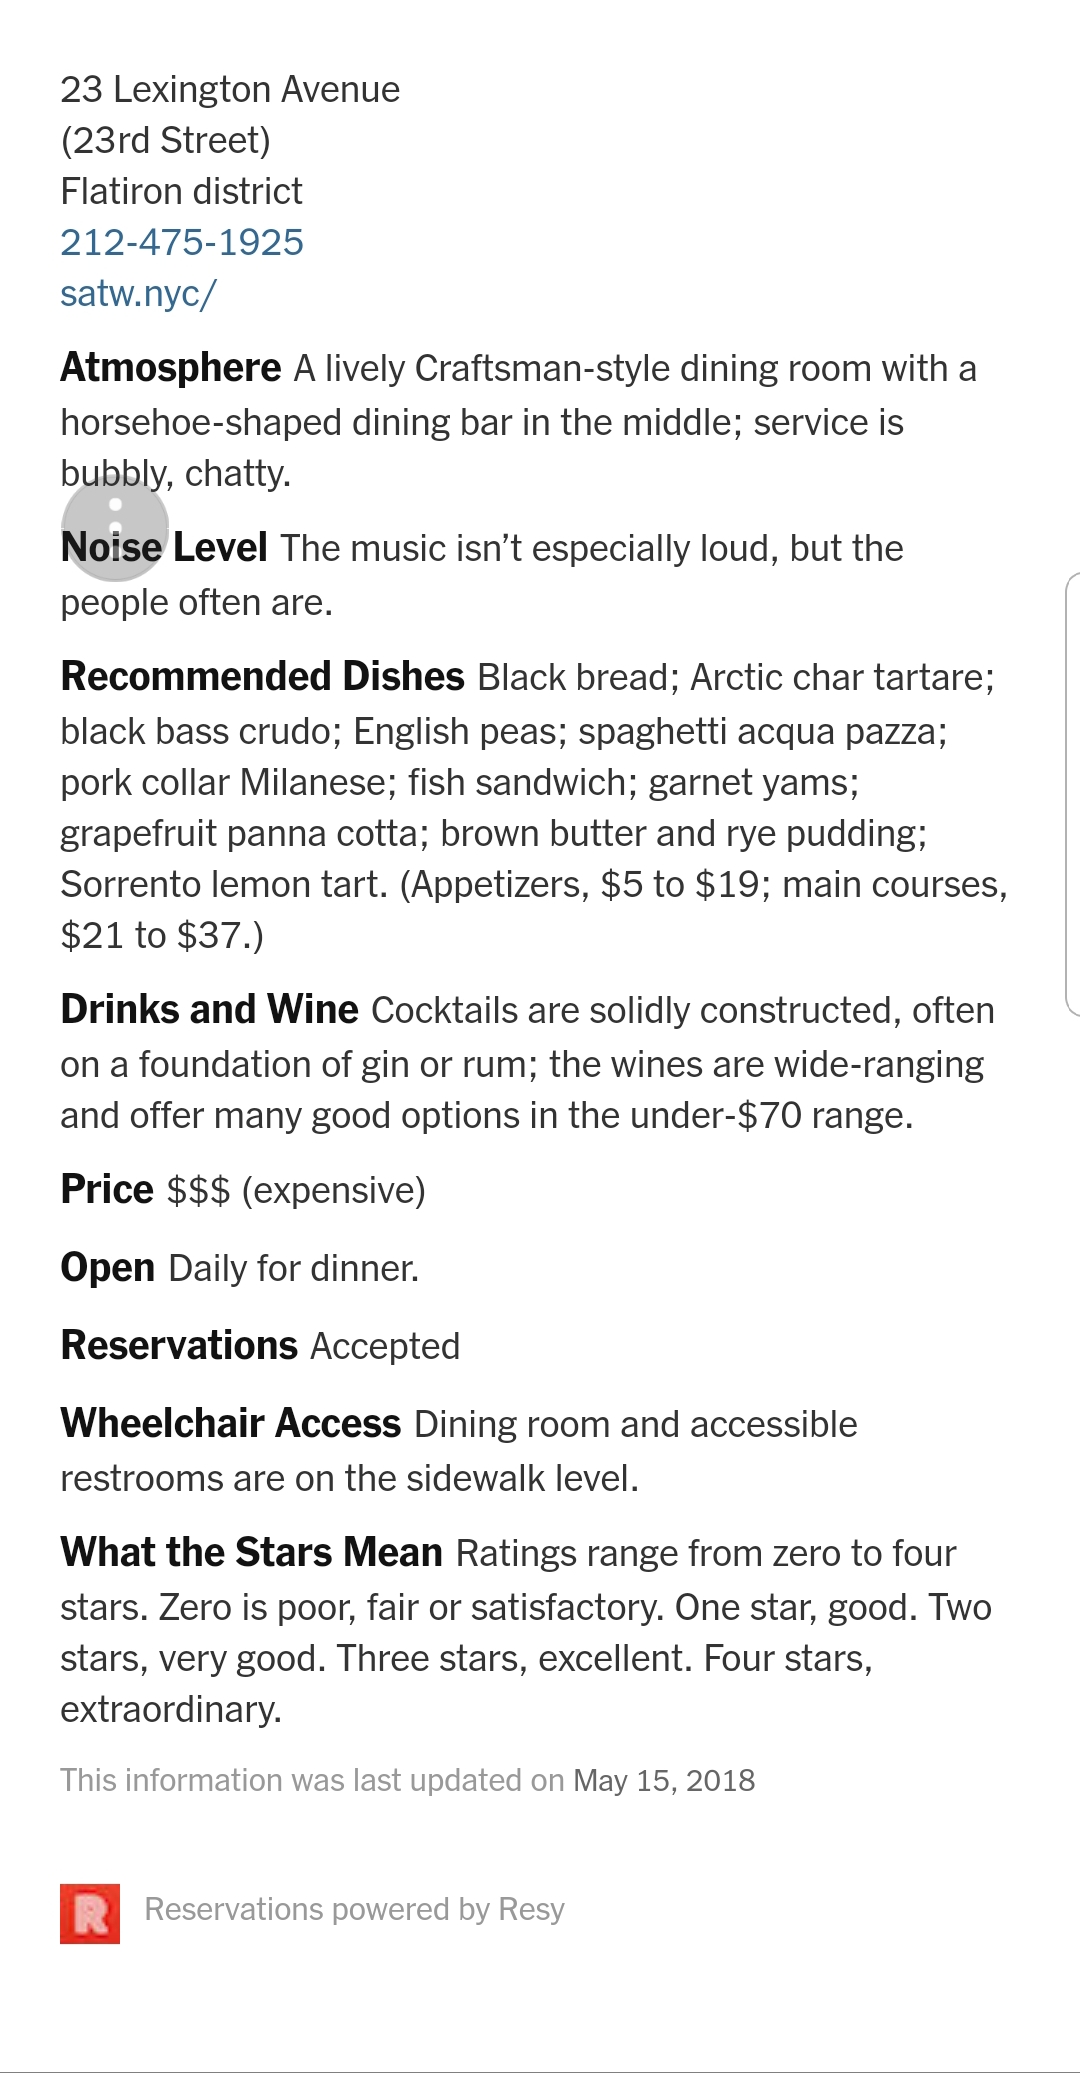Call the phone number 212-475-1925
Screen dimensions: 1080x2073
point(182,243)
